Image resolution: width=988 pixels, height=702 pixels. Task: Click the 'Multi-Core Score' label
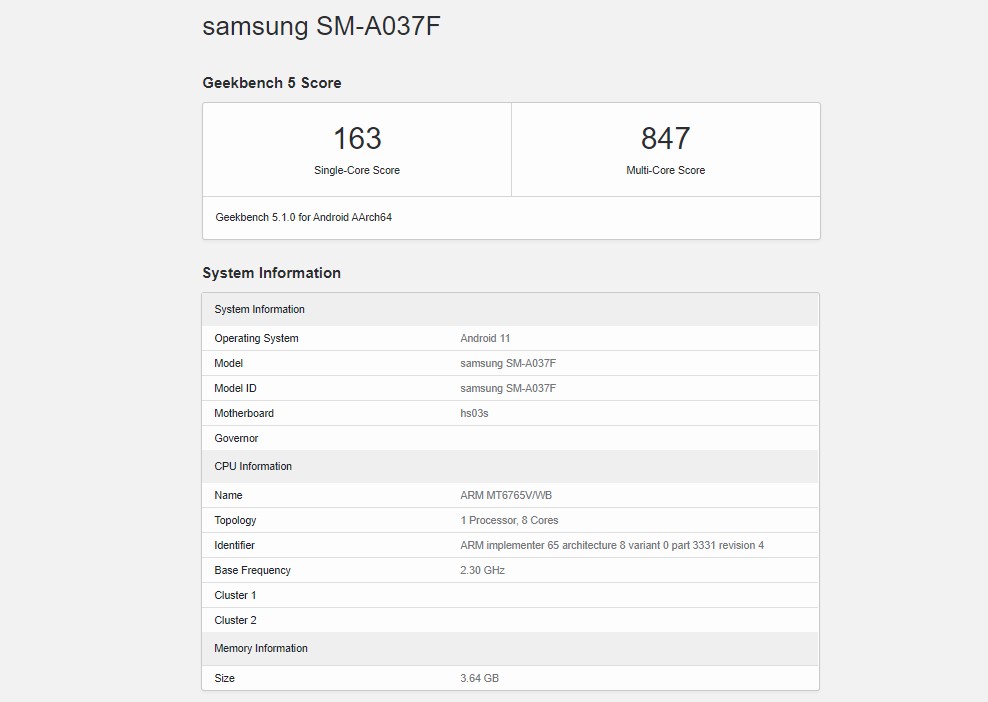[665, 170]
